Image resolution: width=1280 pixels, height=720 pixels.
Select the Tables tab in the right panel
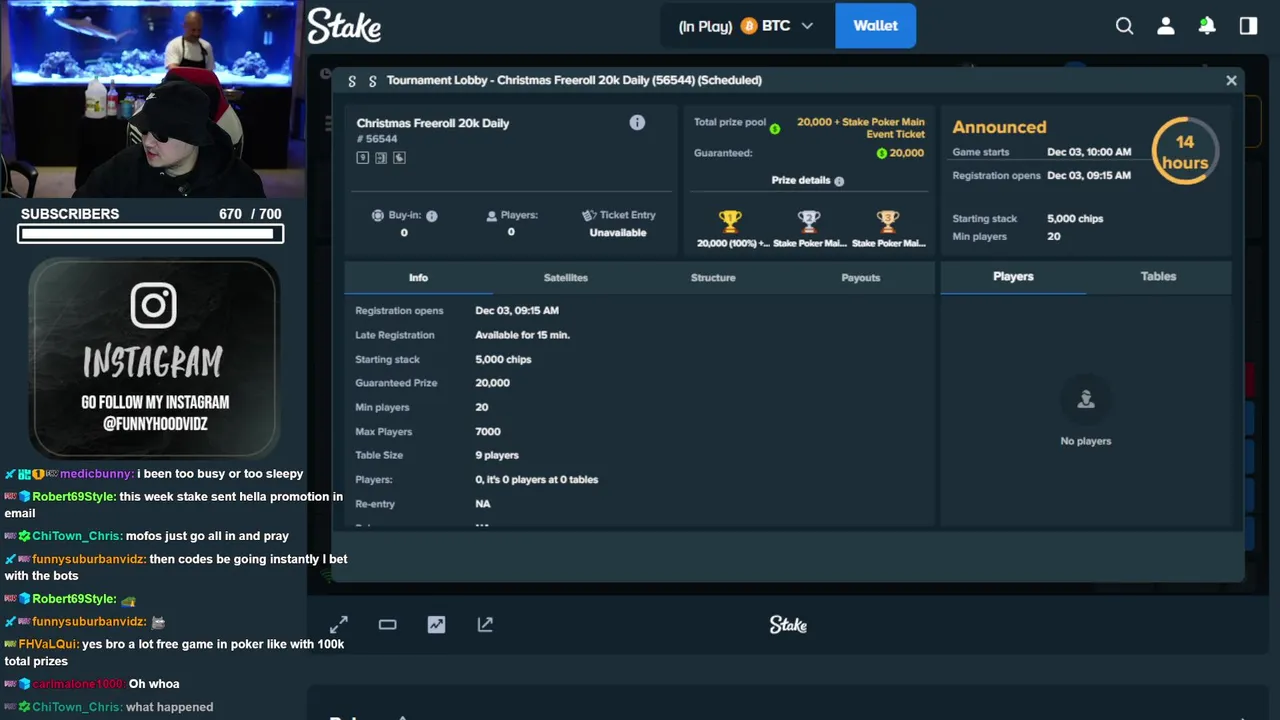tap(1158, 276)
